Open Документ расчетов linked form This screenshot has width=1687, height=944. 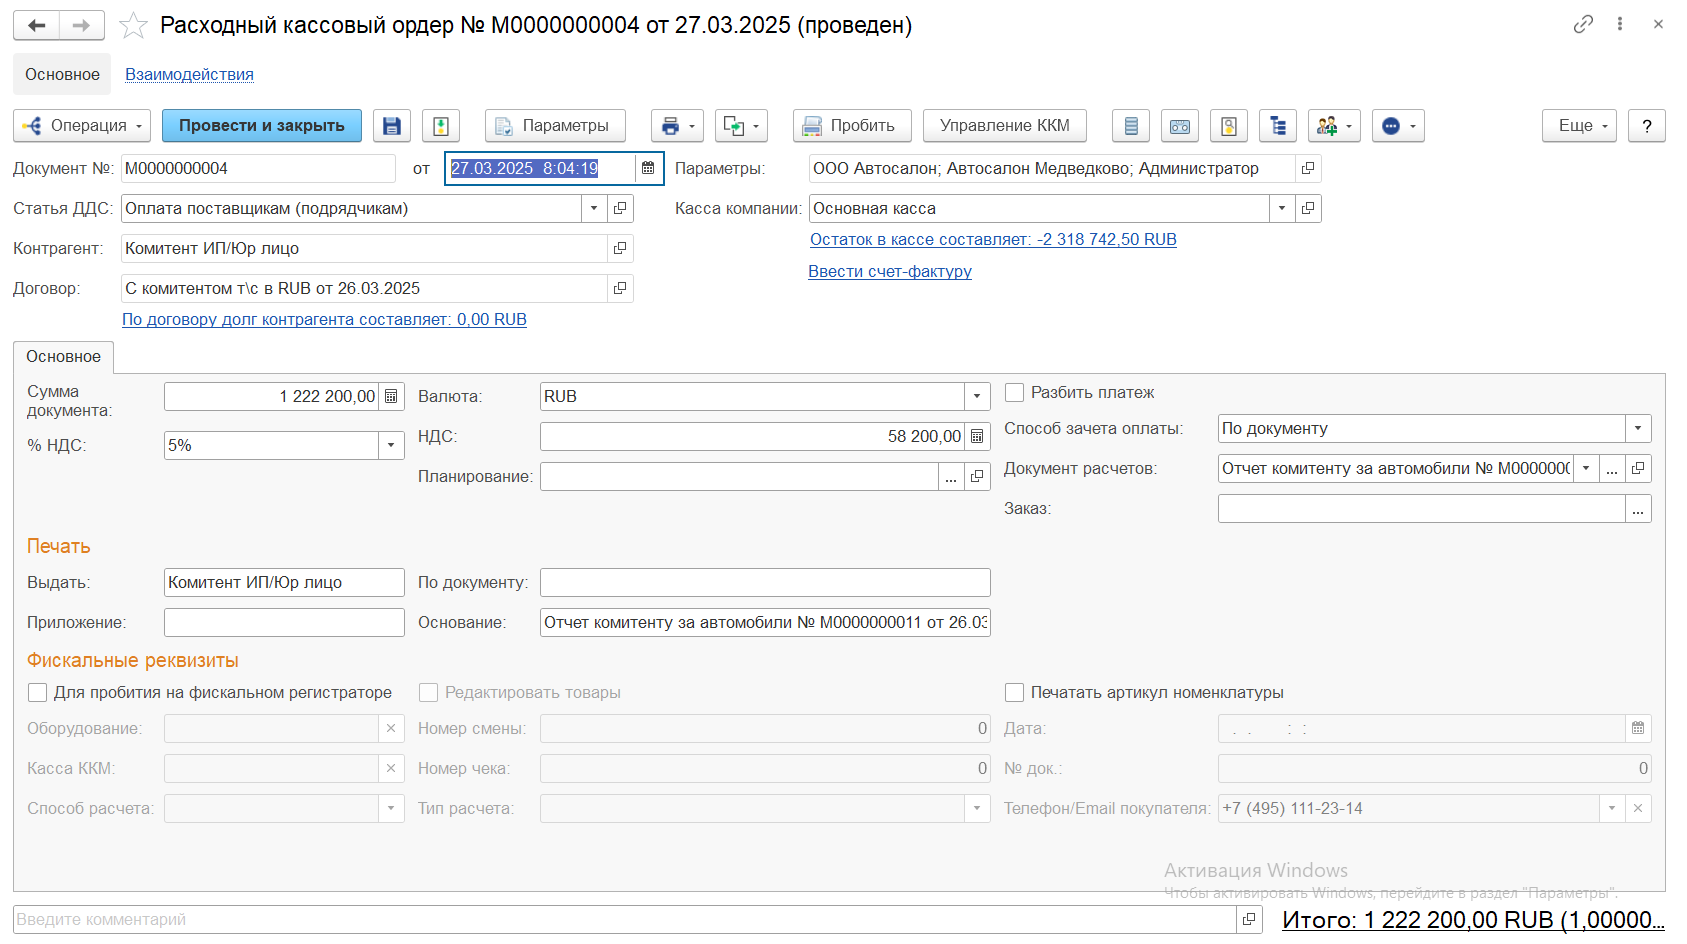tap(1638, 468)
